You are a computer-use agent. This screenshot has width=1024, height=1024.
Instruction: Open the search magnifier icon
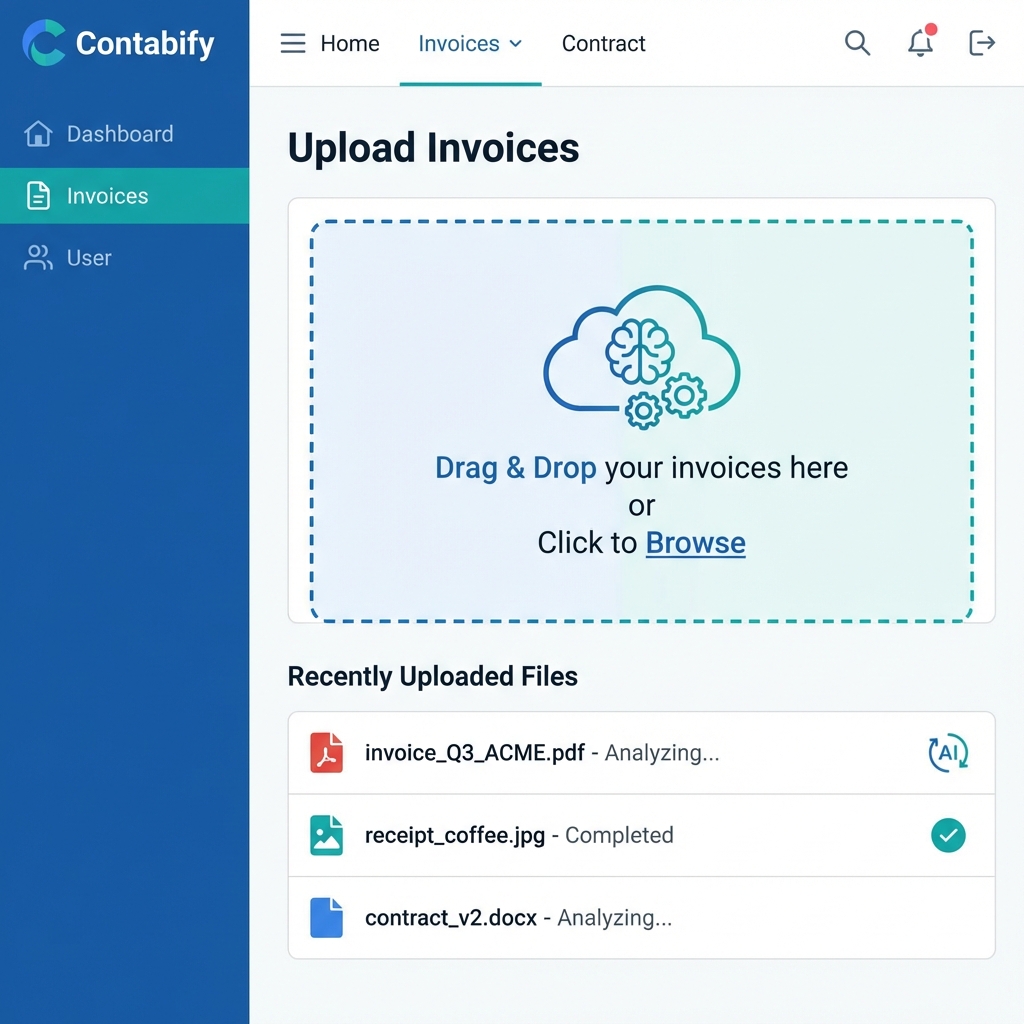[x=857, y=43]
